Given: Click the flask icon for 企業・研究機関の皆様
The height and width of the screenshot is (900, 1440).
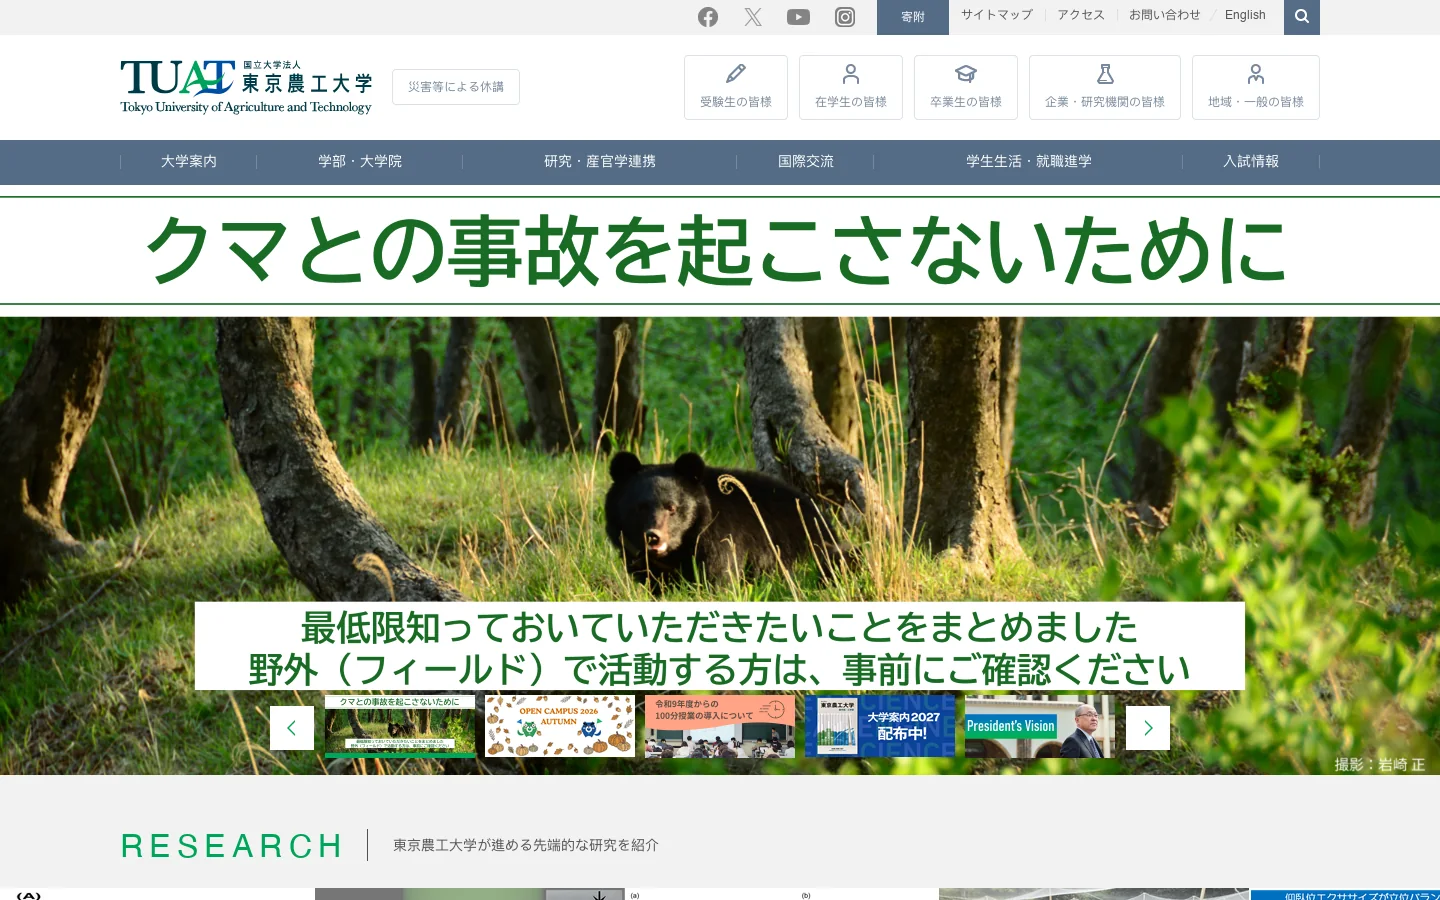Looking at the screenshot, I should pos(1105,74).
